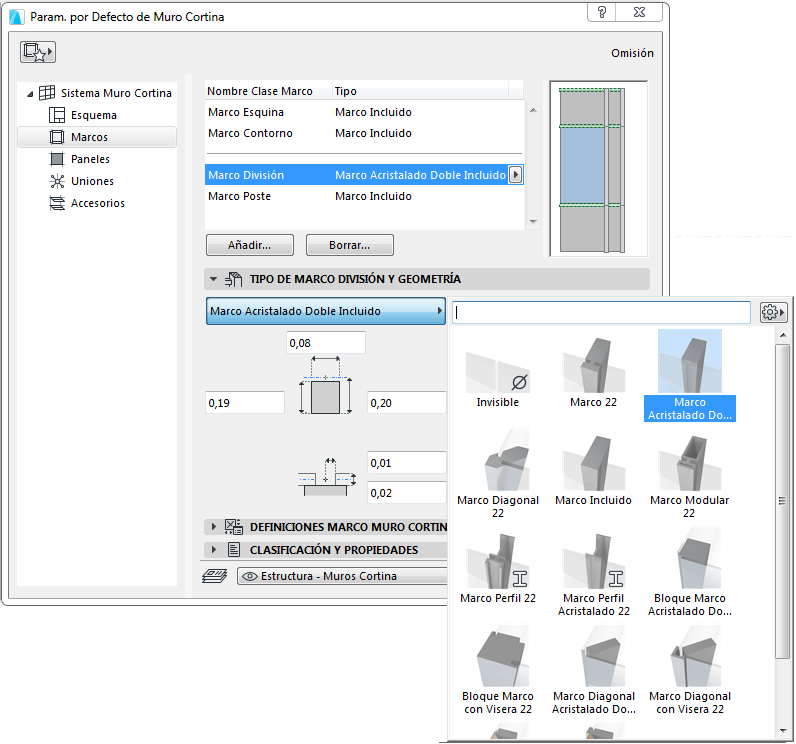
Task: Click the help question mark button
Action: coord(602,12)
